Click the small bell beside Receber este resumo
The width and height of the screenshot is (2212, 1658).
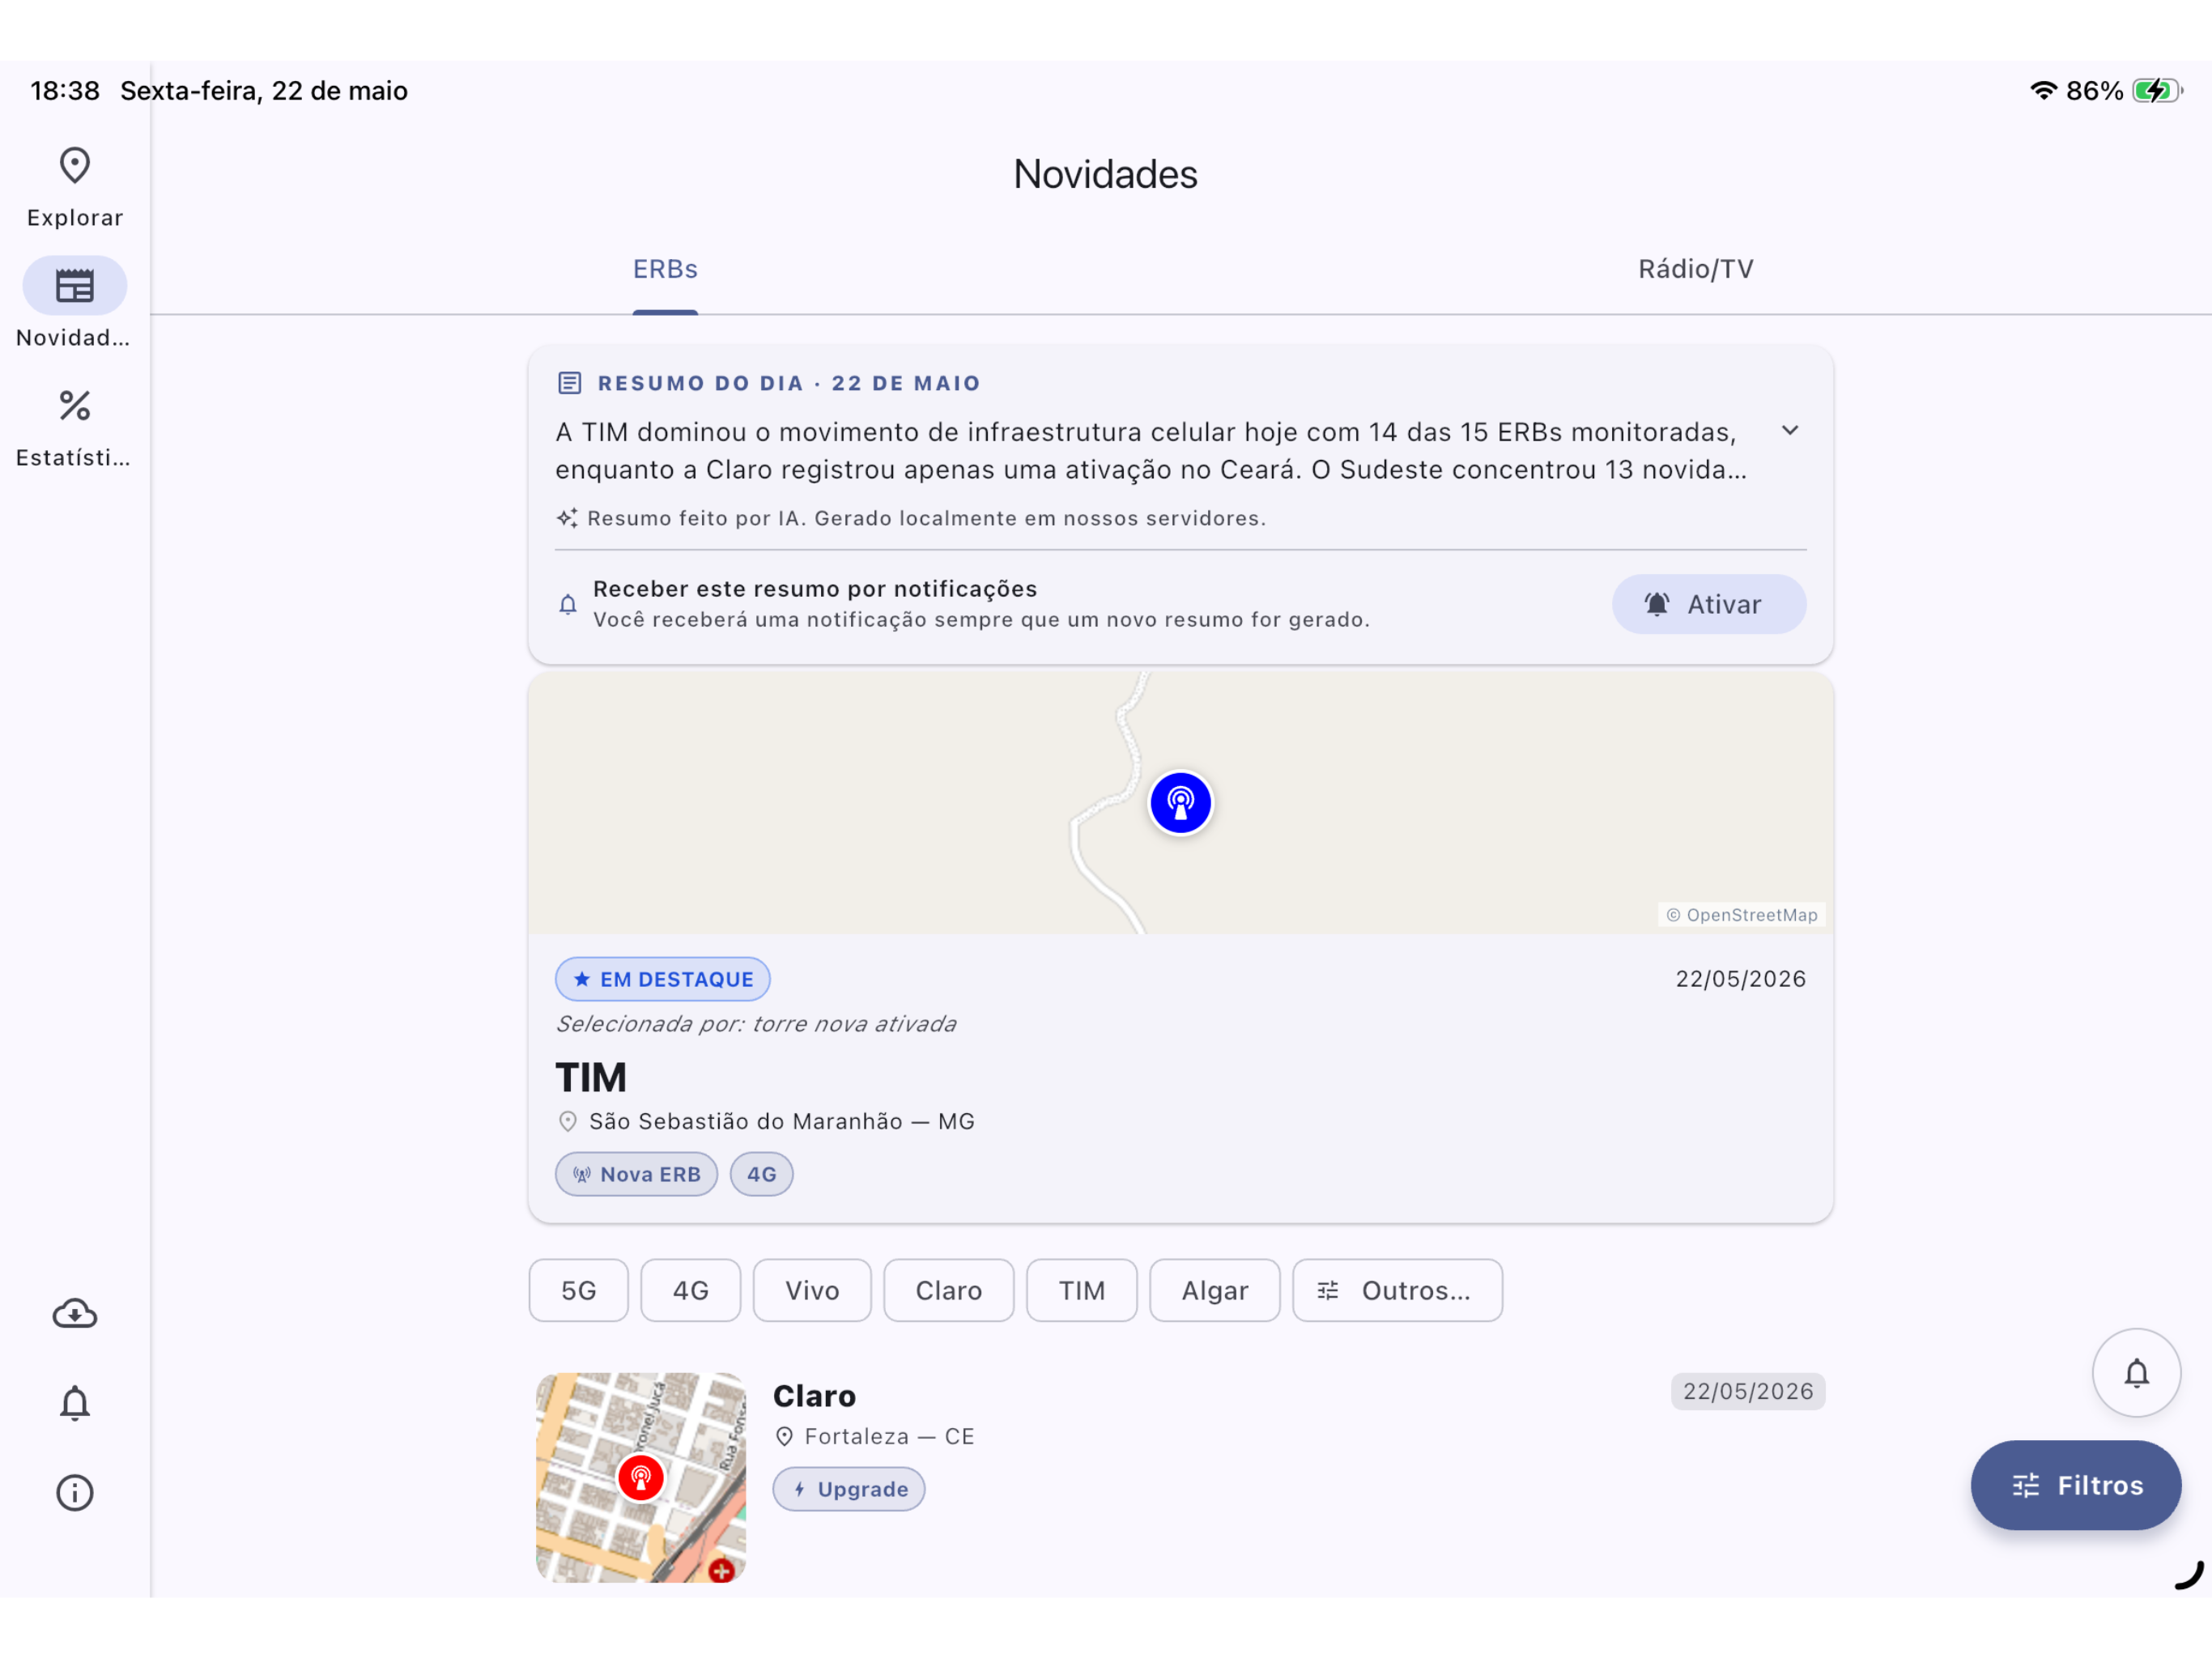pyautogui.click(x=568, y=604)
